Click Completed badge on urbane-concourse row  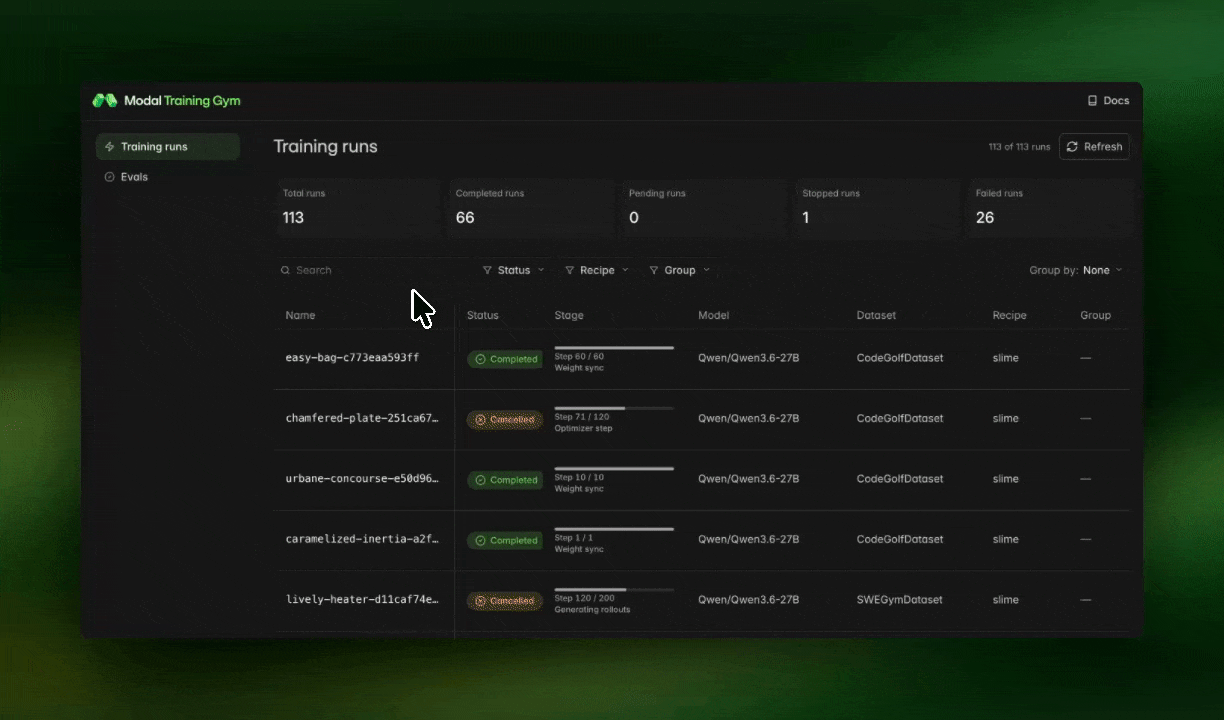pyautogui.click(x=505, y=480)
